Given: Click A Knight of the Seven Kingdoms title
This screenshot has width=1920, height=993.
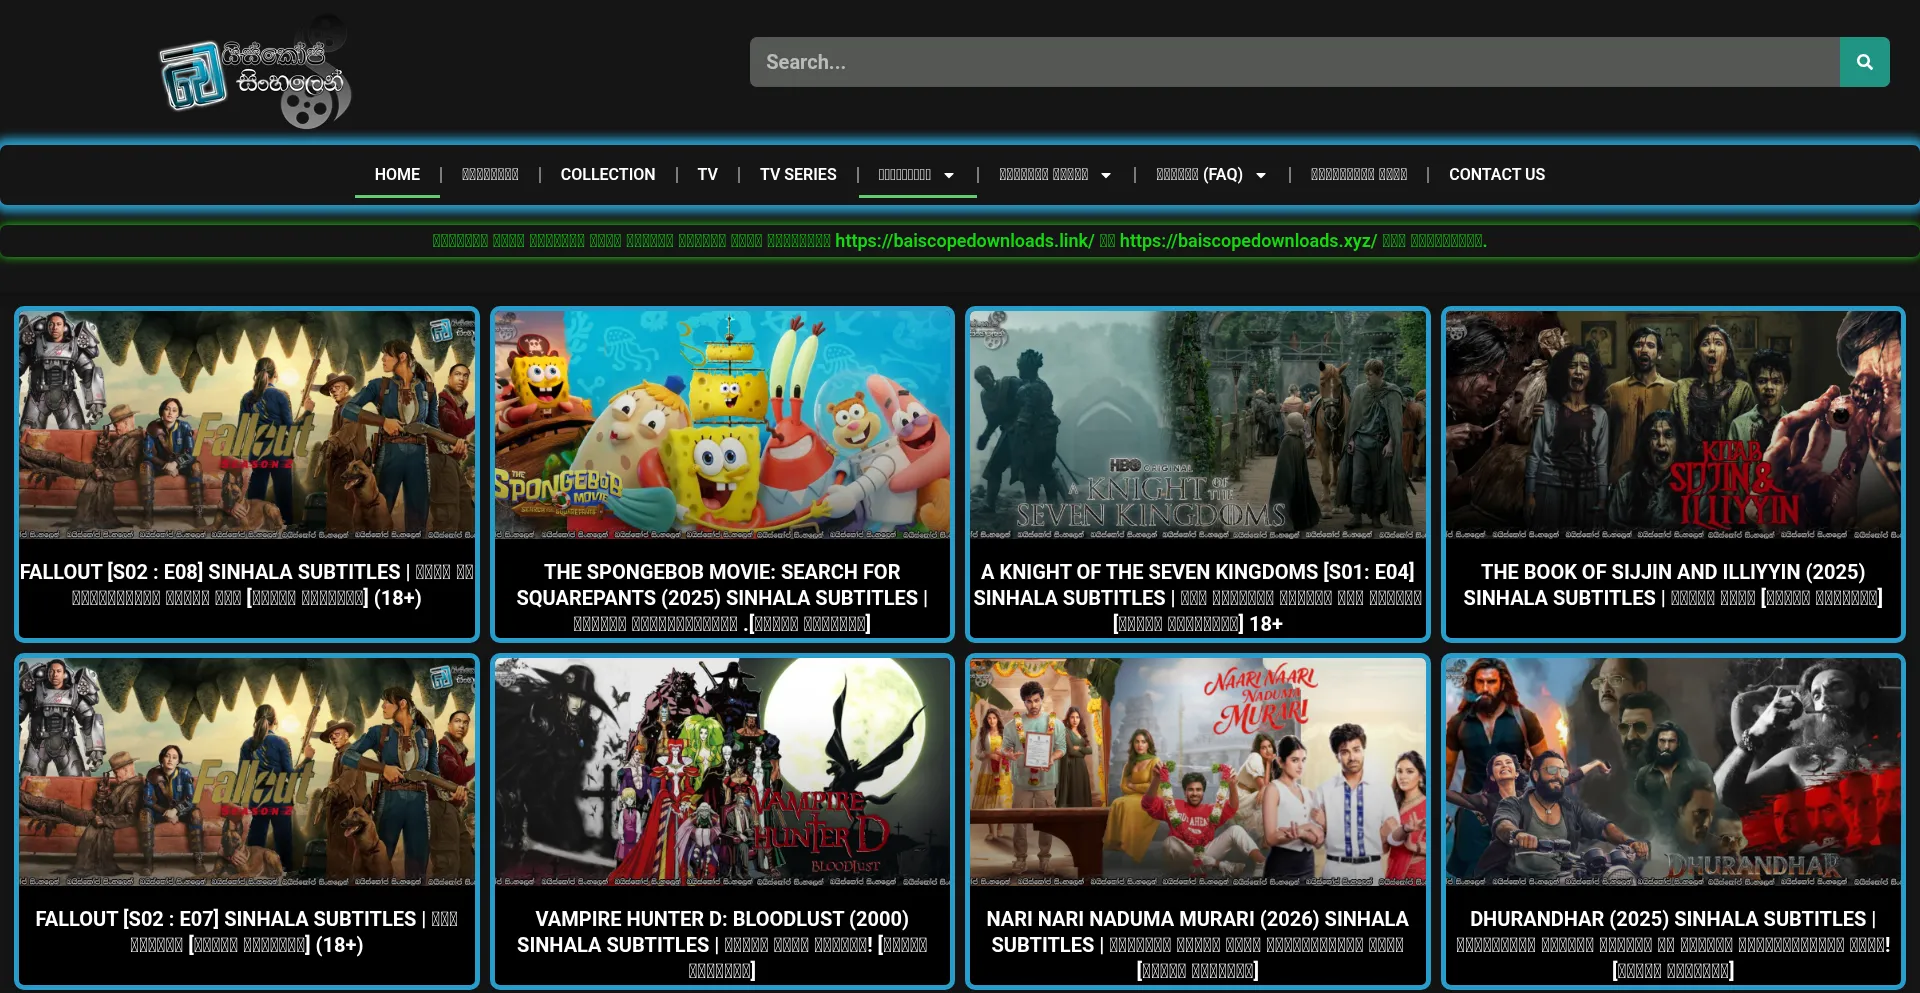Looking at the screenshot, I should 1198,598.
